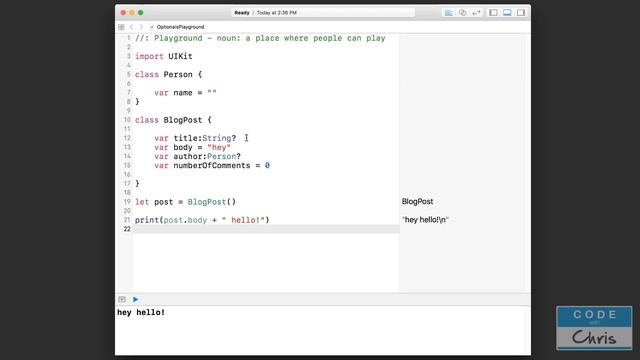Hide the debug console area

[122, 299]
